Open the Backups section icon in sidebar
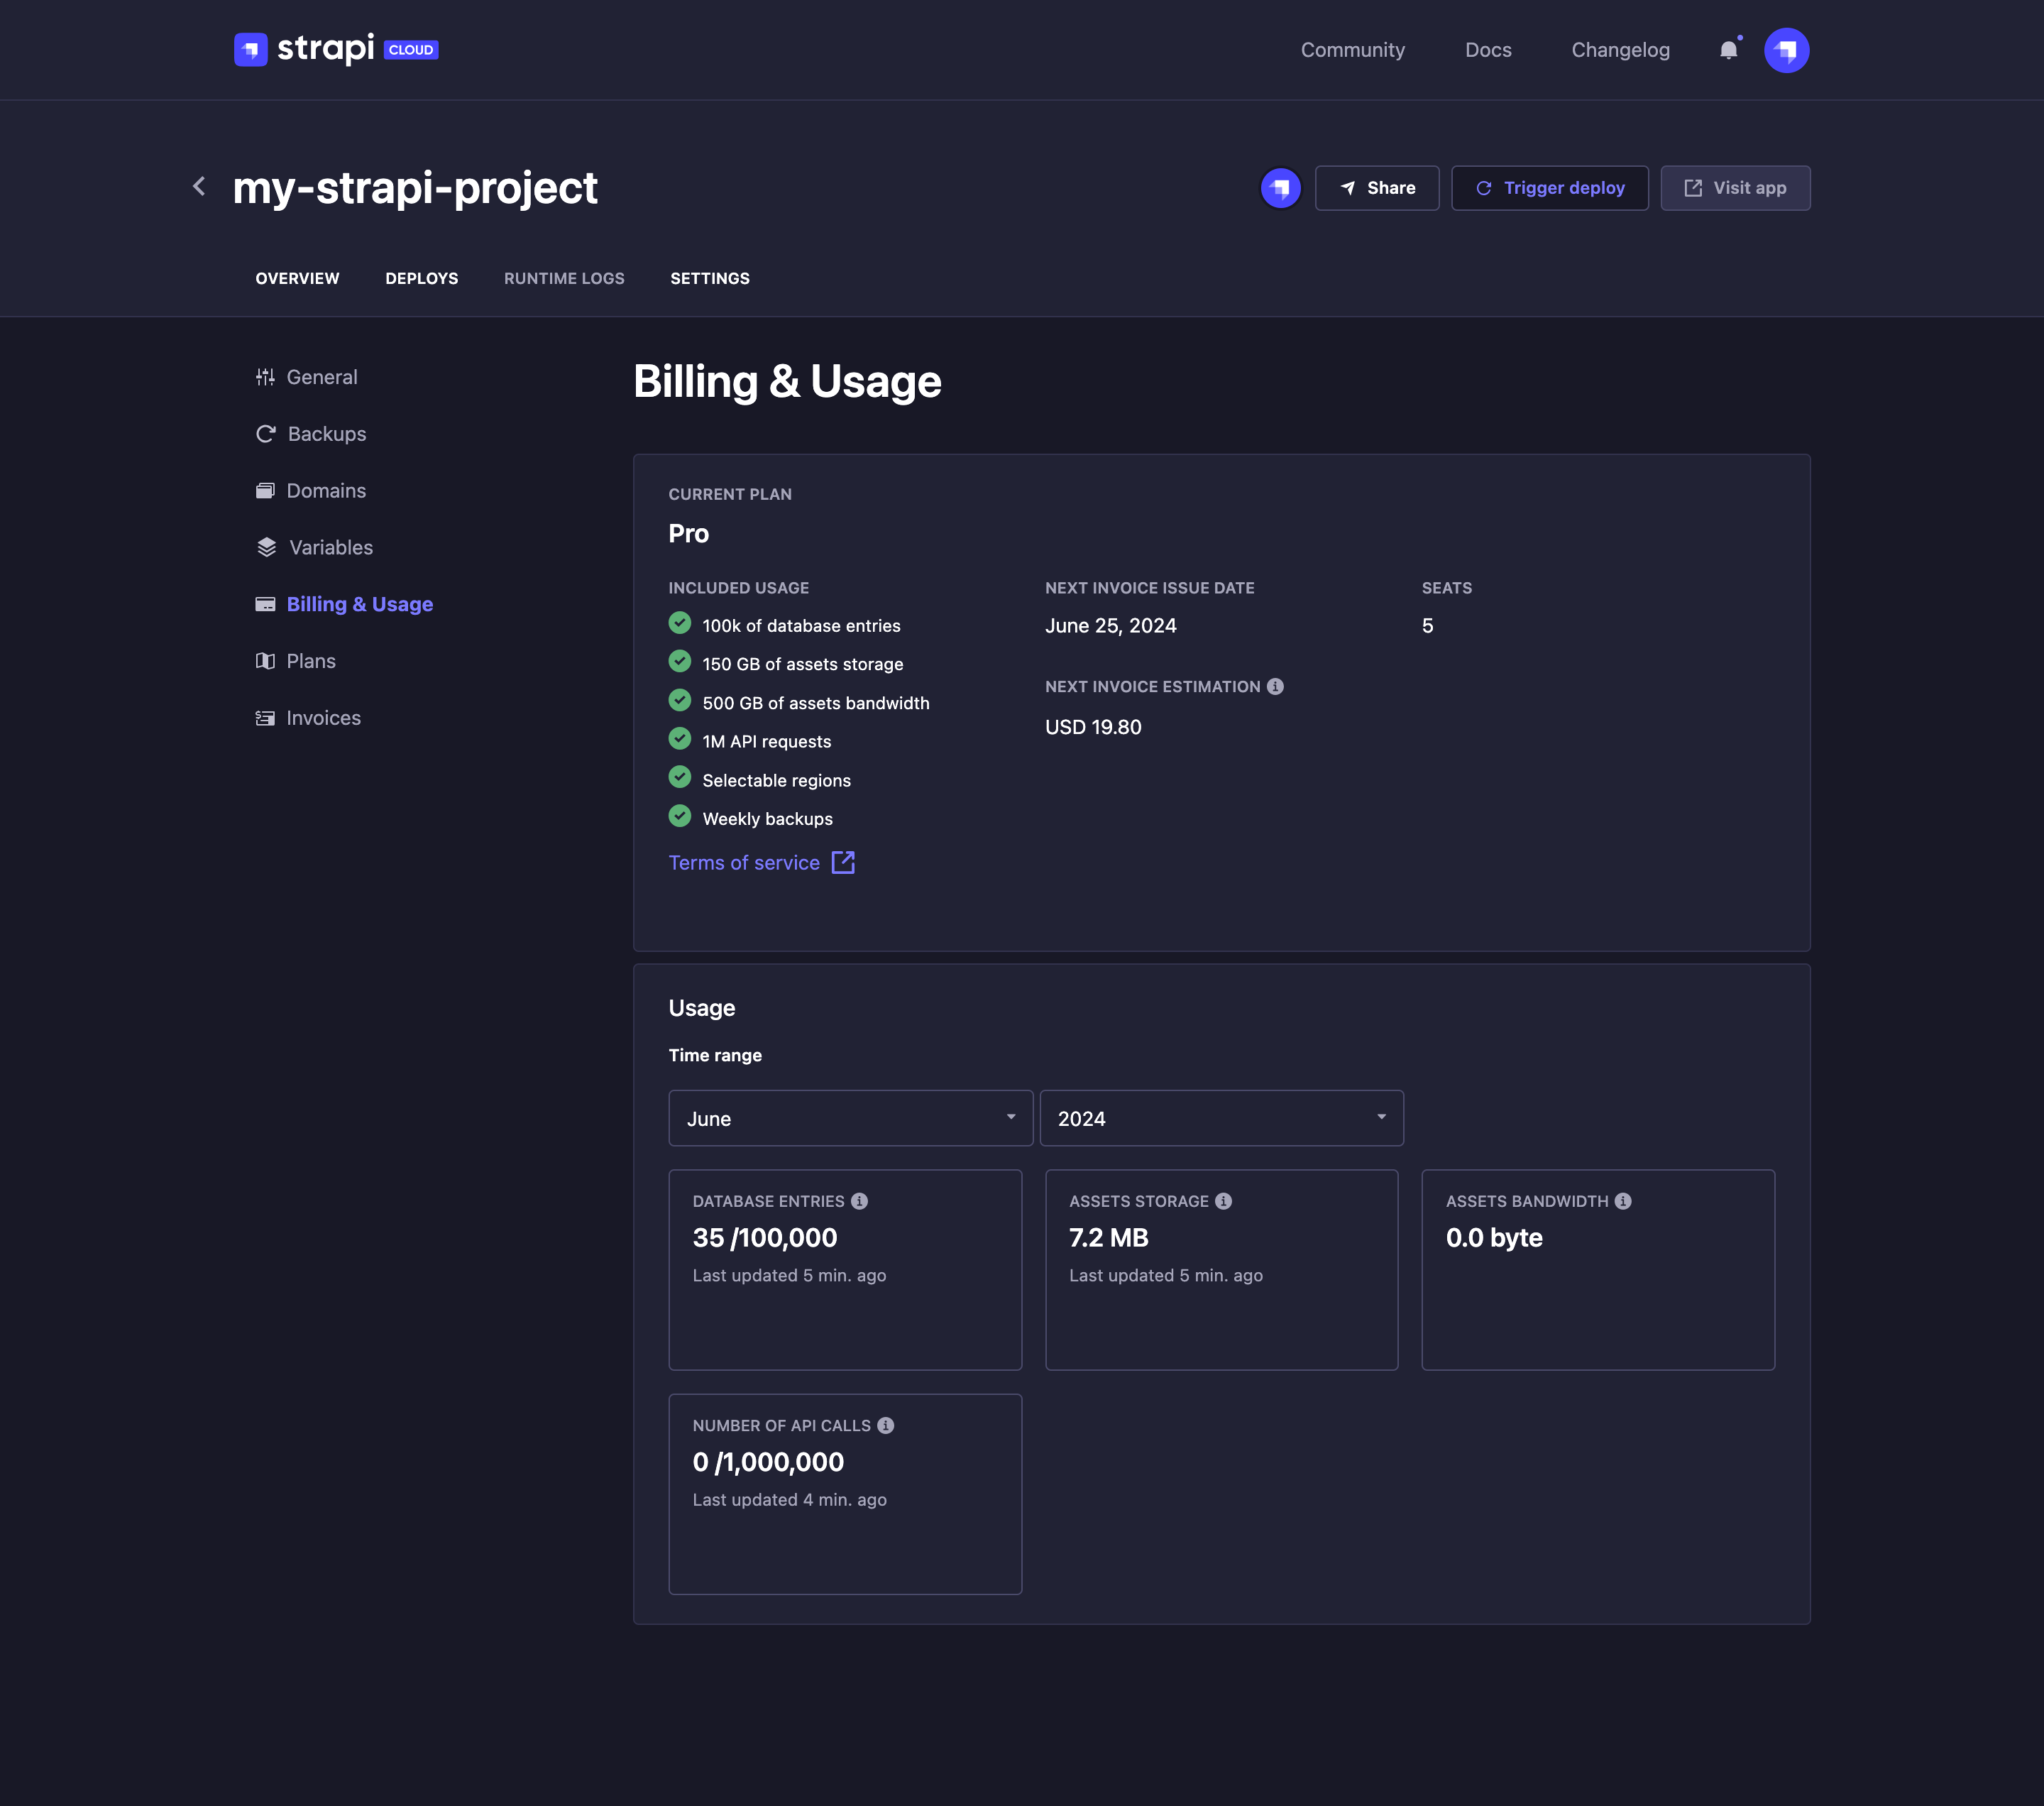The image size is (2044, 1806). (265, 433)
